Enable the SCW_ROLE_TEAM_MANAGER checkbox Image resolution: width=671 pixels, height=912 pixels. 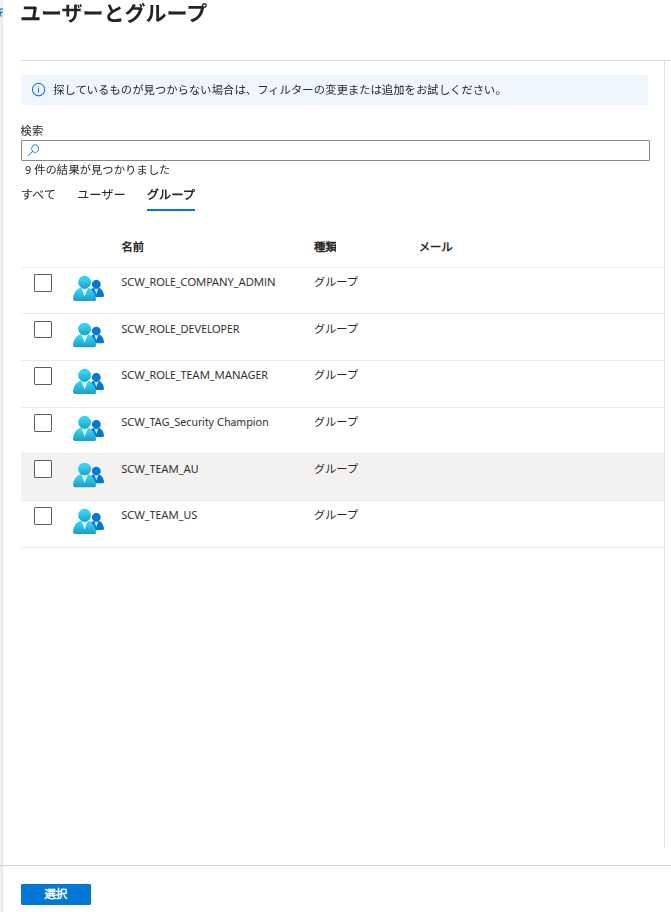(43, 376)
